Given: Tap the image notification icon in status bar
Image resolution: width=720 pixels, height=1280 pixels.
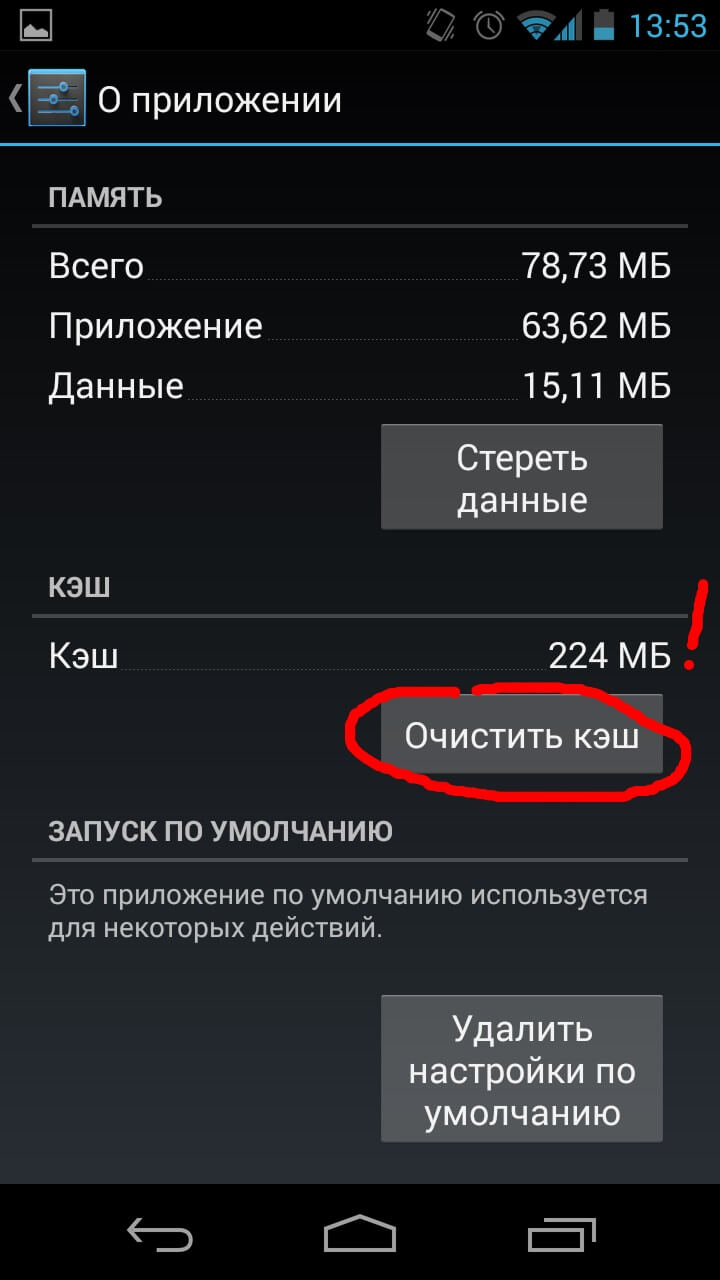Looking at the screenshot, I should pos(36,25).
